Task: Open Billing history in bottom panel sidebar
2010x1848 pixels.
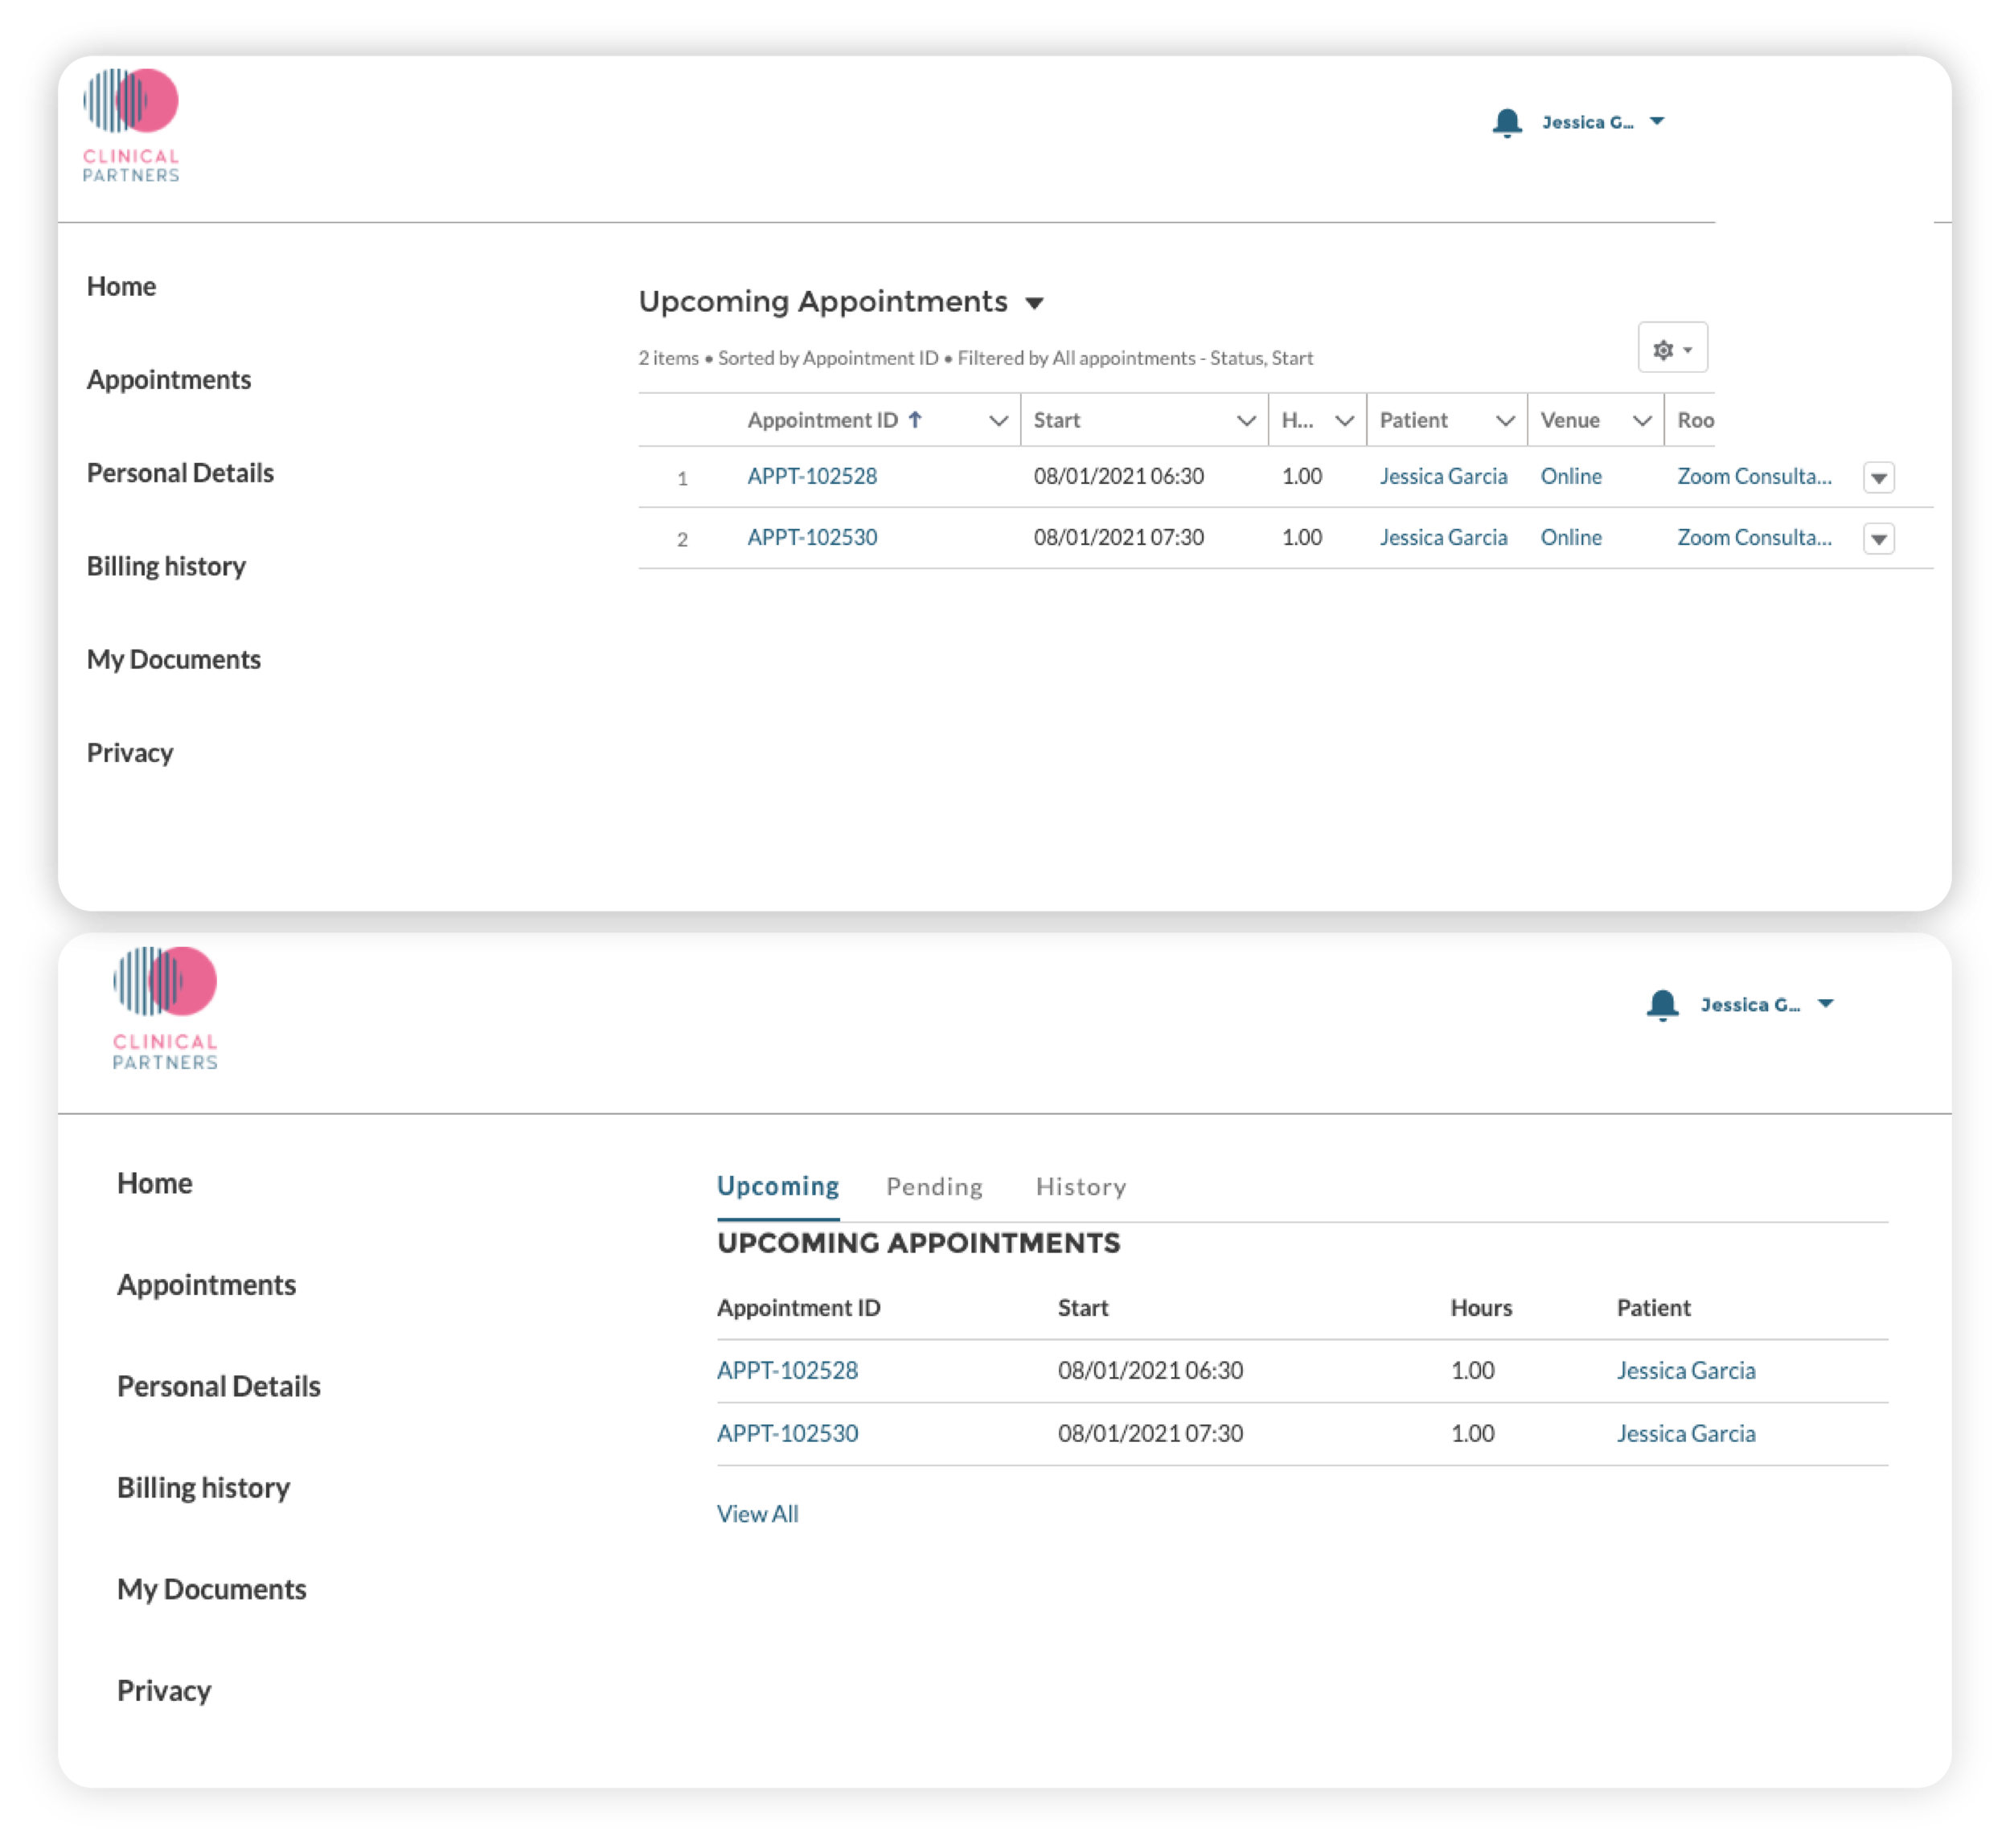Action: point(204,1488)
